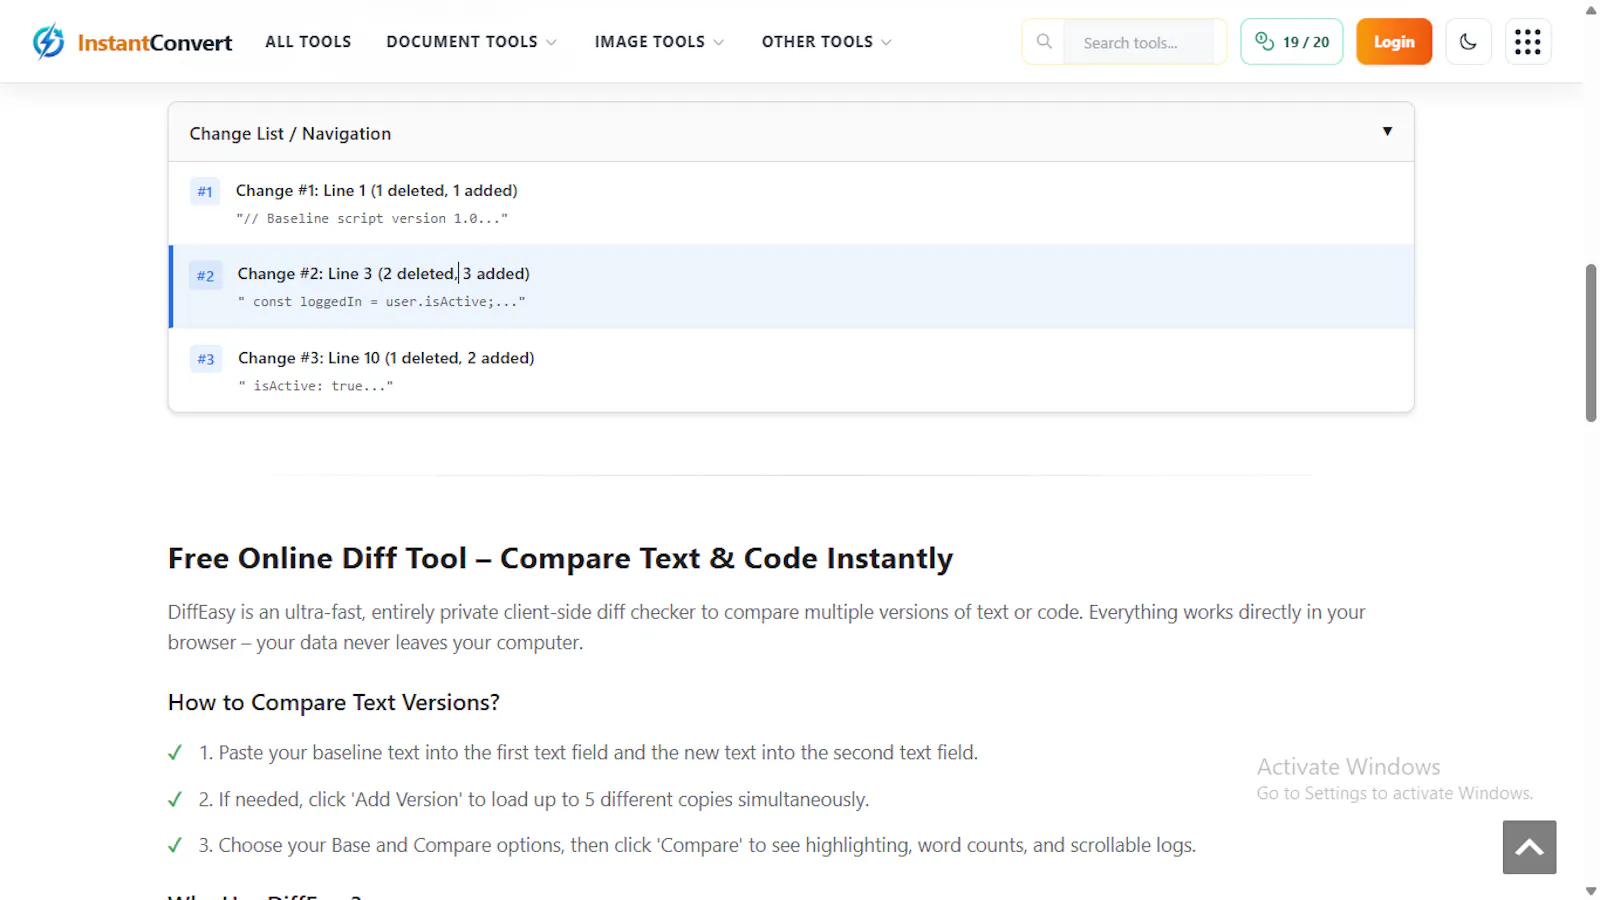Open the apps grid menu icon

click(x=1528, y=42)
